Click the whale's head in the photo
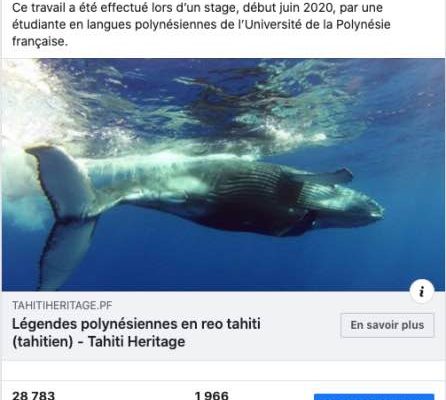Image resolution: width=446 pixels, height=400 pixels. point(353,203)
